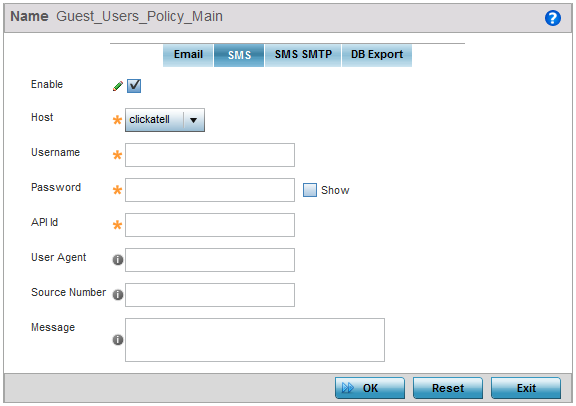Open the blue help question mark icon
Image resolution: width=576 pixels, height=406 pixels.
click(x=552, y=18)
